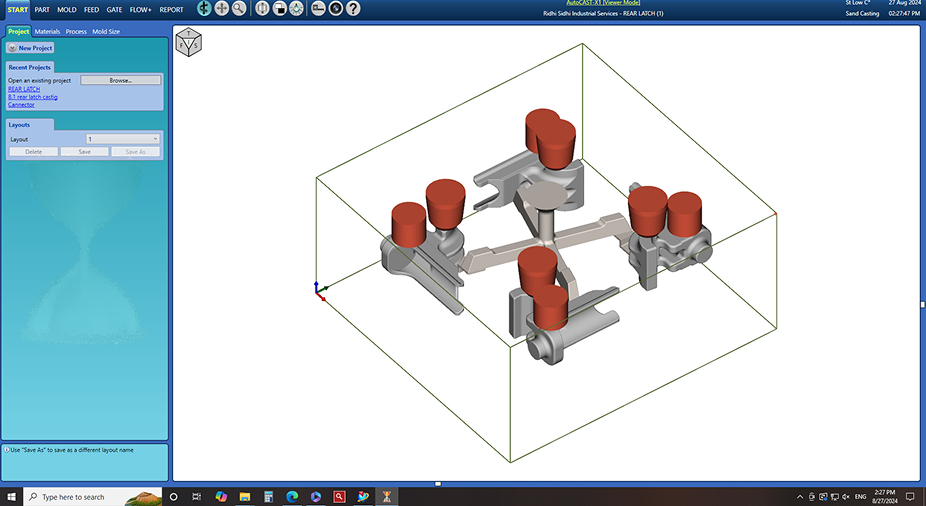This screenshot has height=506, width=926.
Task: Click the Save layout button
Action: [x=84, y=152]
